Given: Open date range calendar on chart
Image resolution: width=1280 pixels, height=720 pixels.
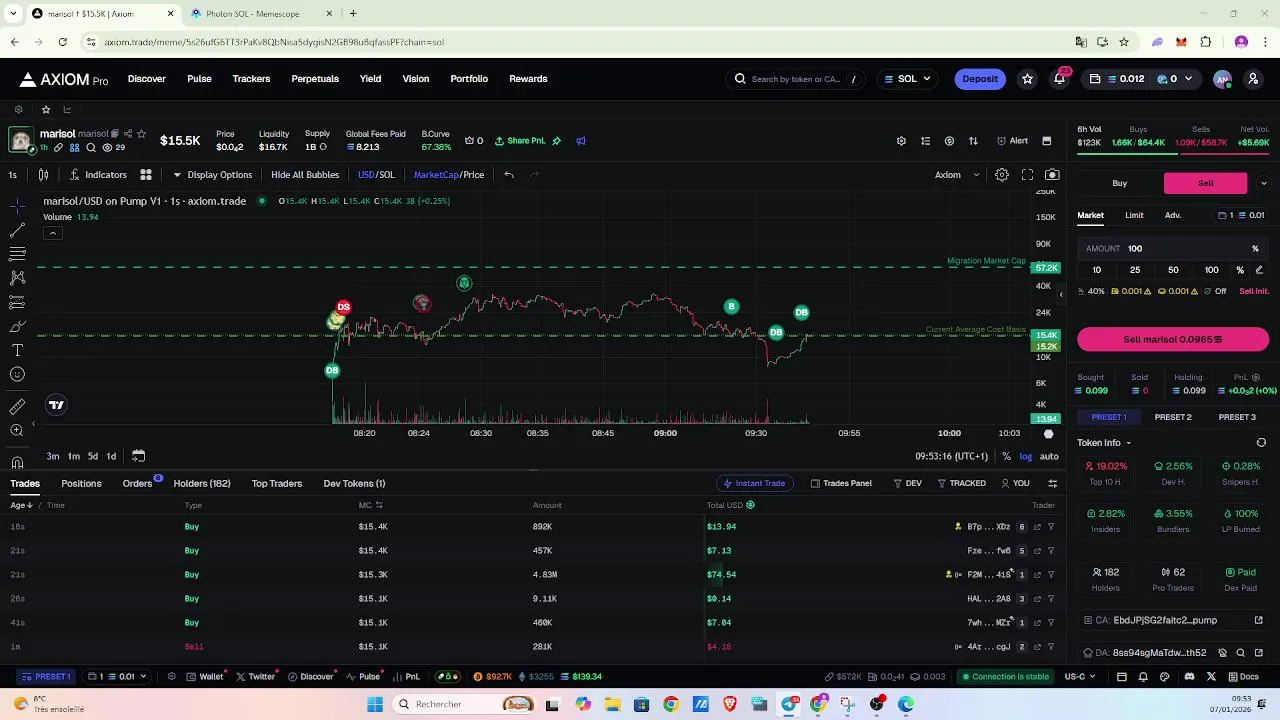Looking at the screenshot, I should tap(138, 456).
